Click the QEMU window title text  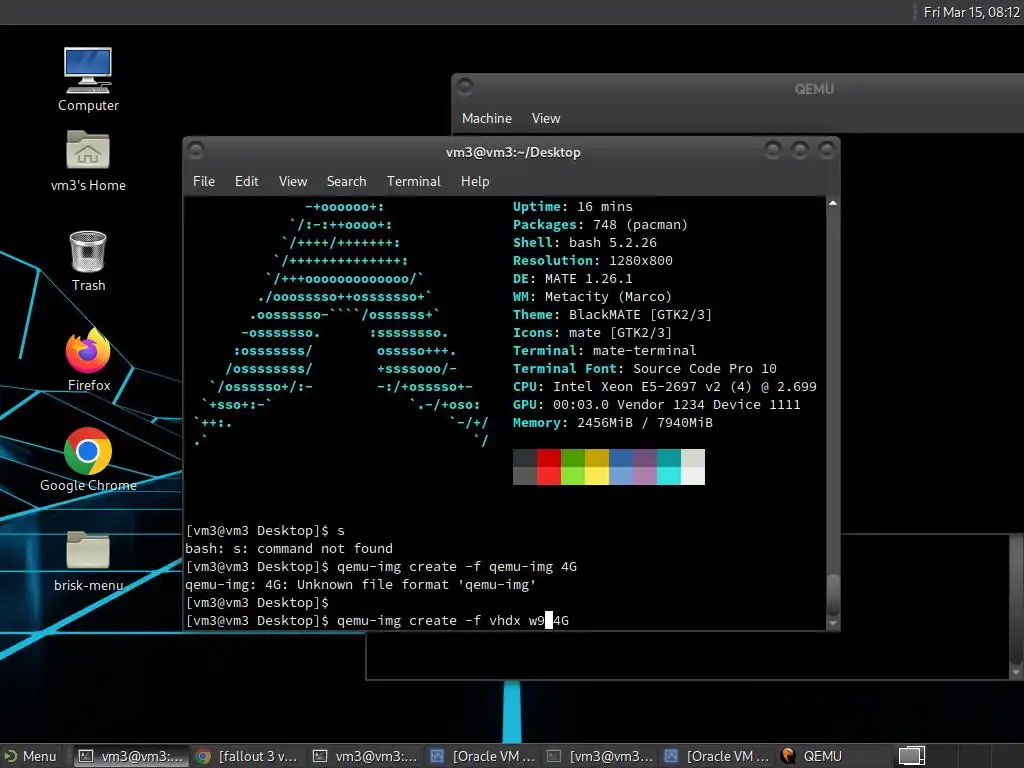(814, 89)
